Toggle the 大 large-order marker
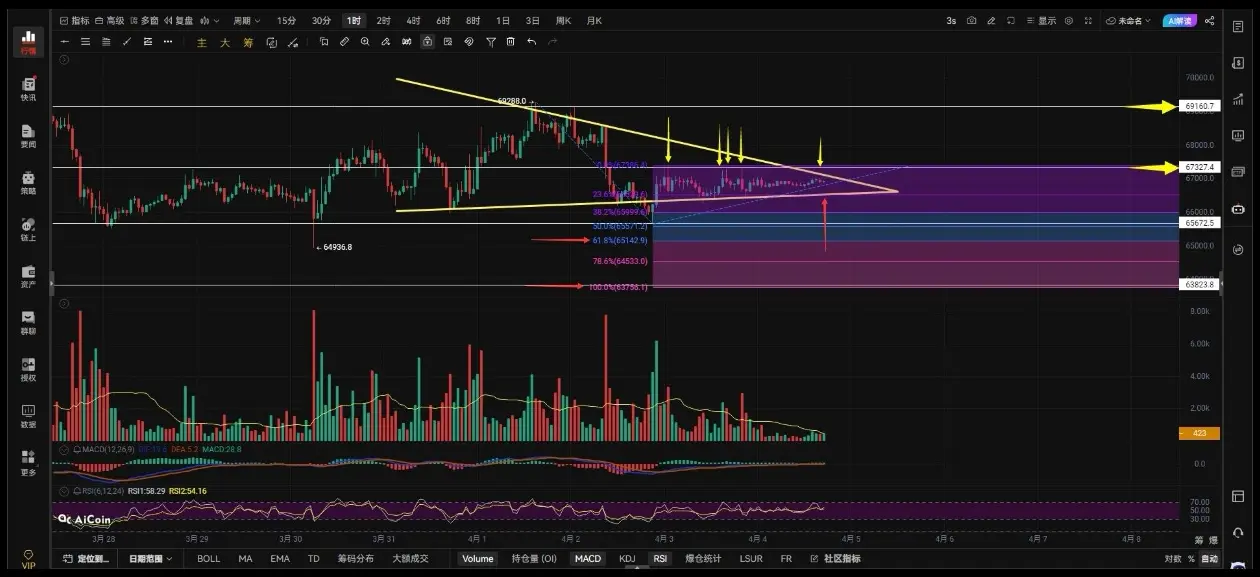 225,42
